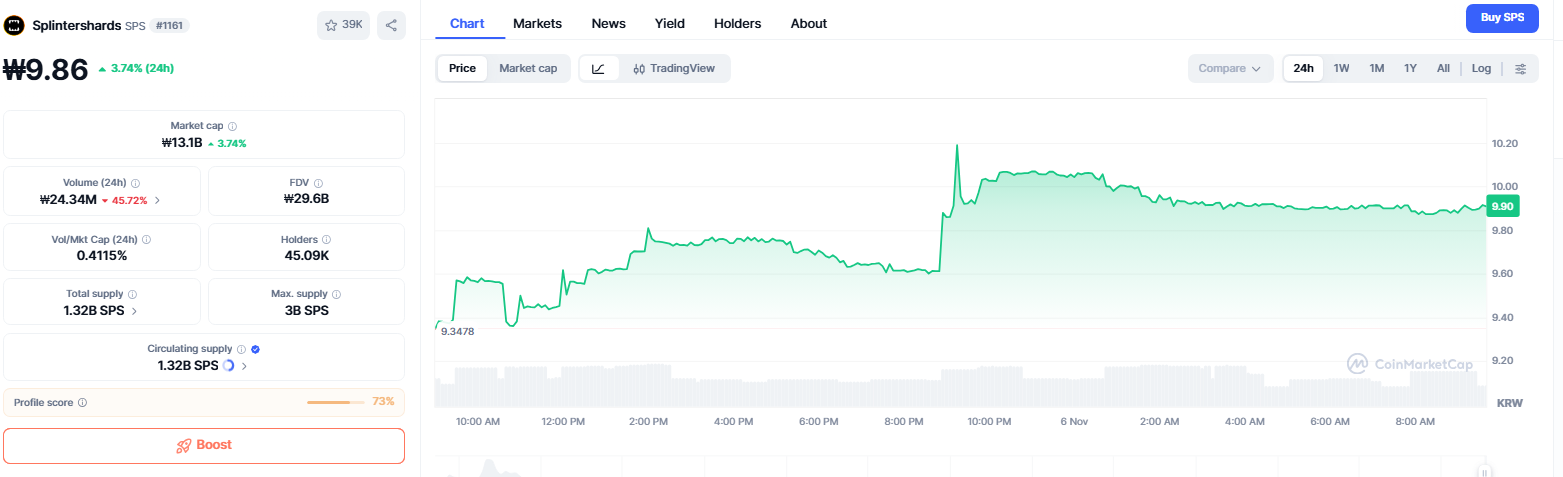Click the 3B SPS max supply value
The image size is (1563, 477).
(x=306, y=310)
